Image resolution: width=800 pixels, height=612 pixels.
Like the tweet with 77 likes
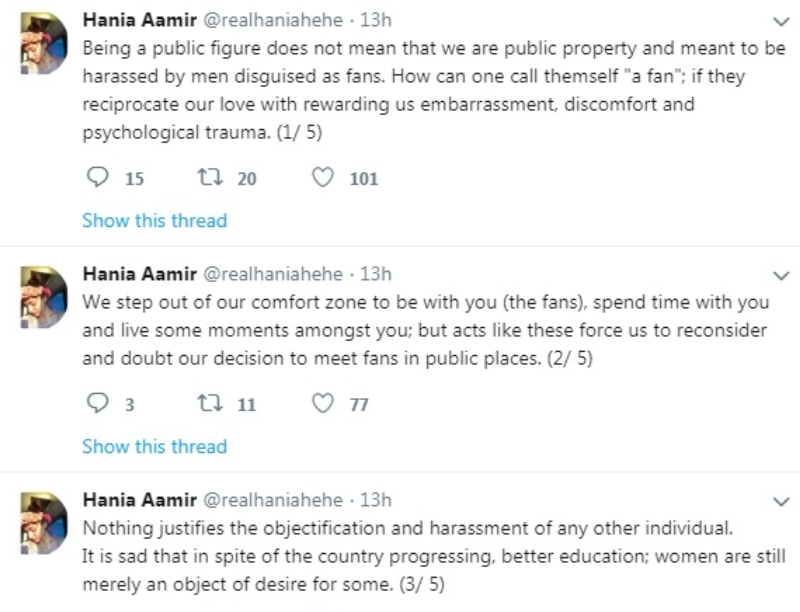(x=322, y=404)
